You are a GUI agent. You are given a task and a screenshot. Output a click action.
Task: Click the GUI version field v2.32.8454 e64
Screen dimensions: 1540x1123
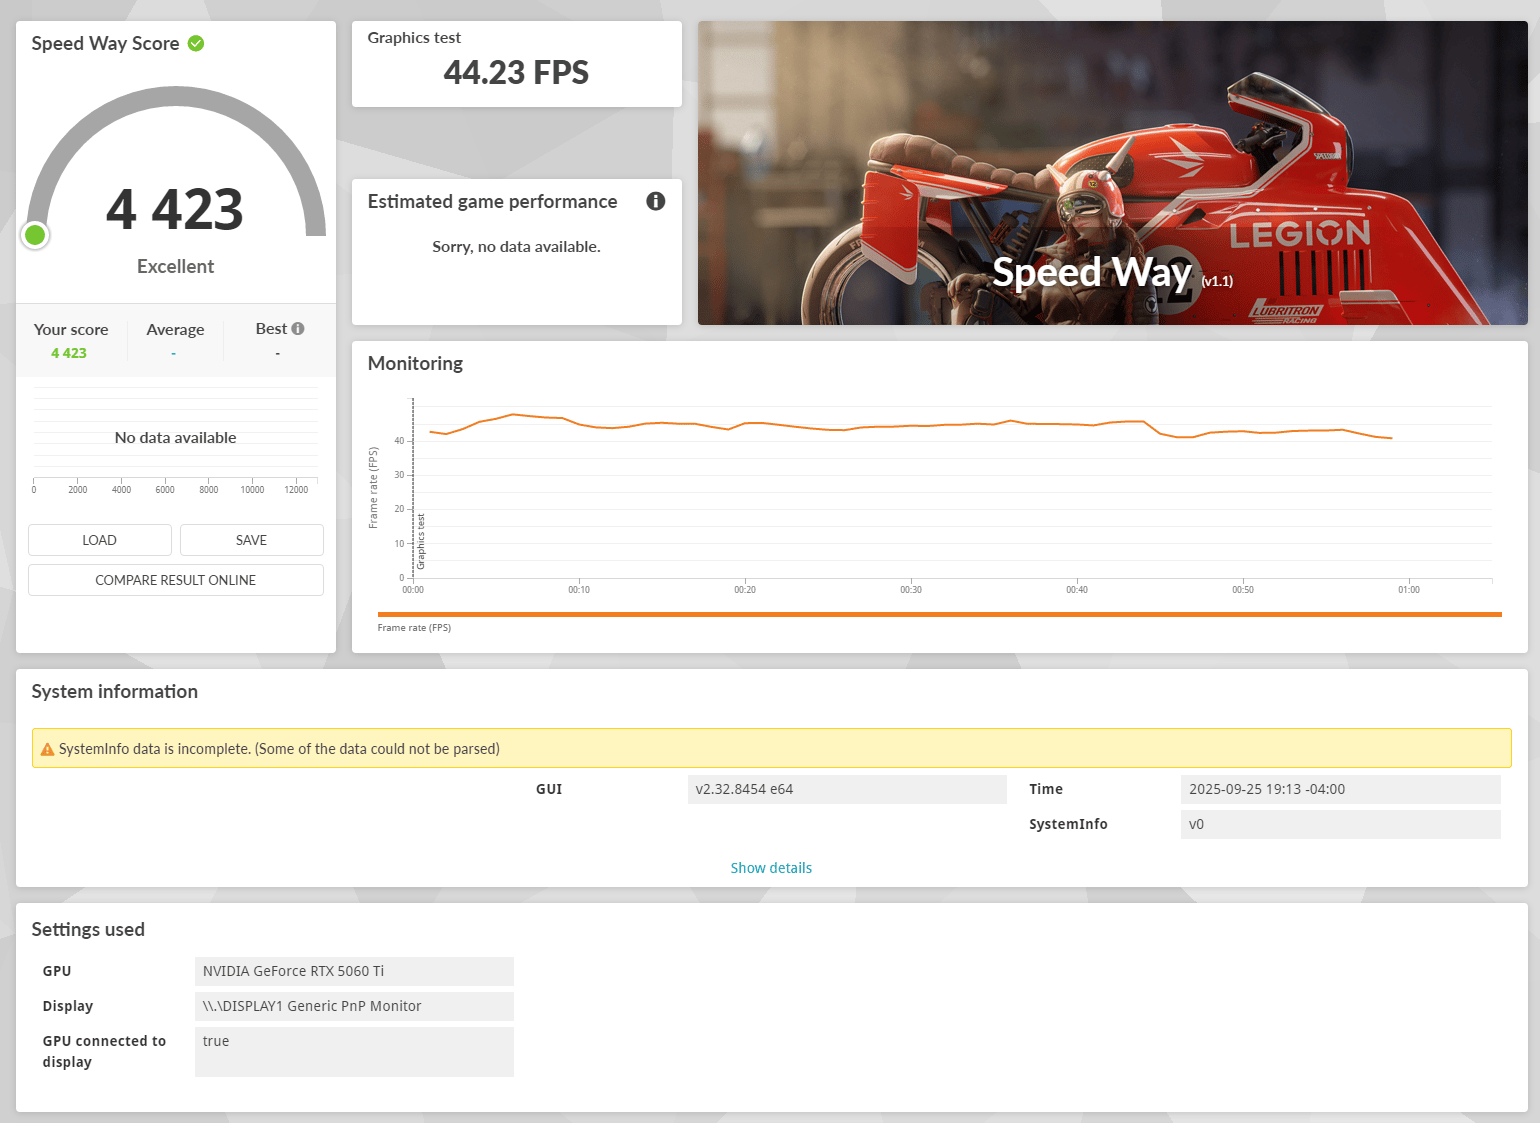point(847,789)
